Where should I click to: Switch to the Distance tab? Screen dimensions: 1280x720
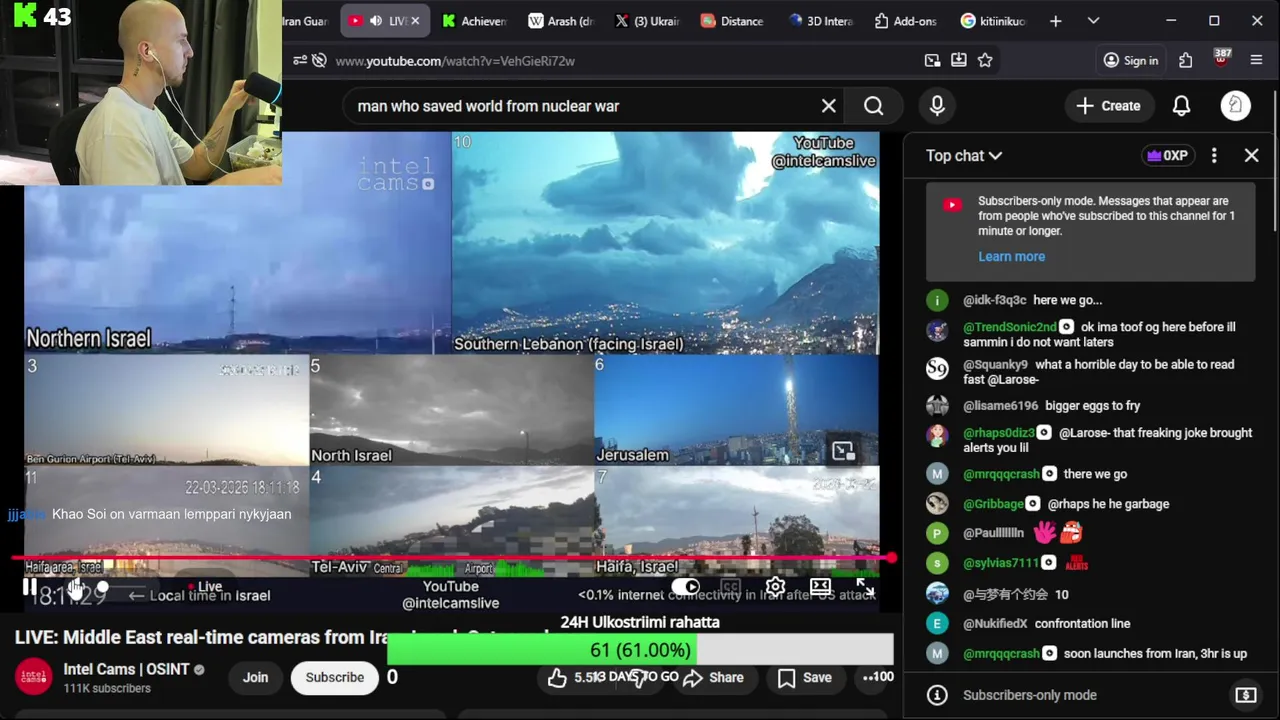click(x=733, y=21)
